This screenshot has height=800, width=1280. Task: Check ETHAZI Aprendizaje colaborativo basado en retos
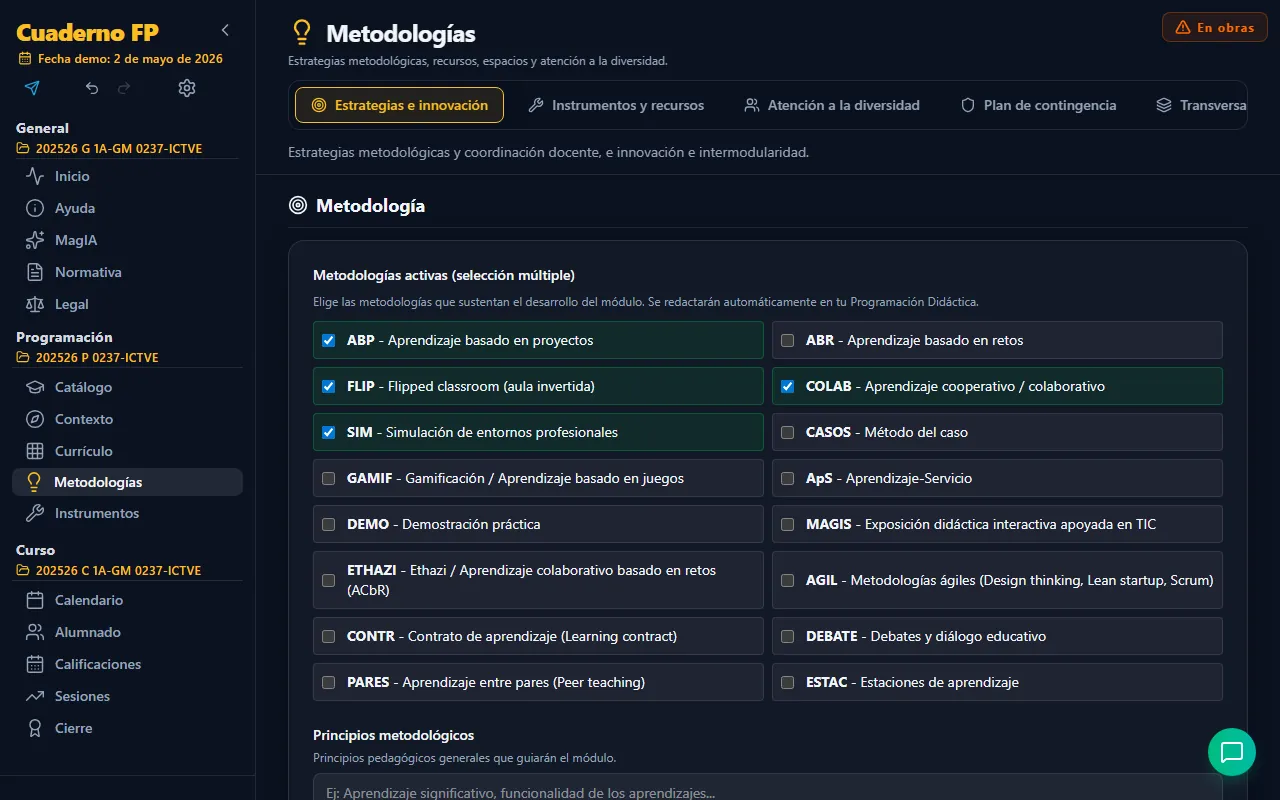[328, 580]
